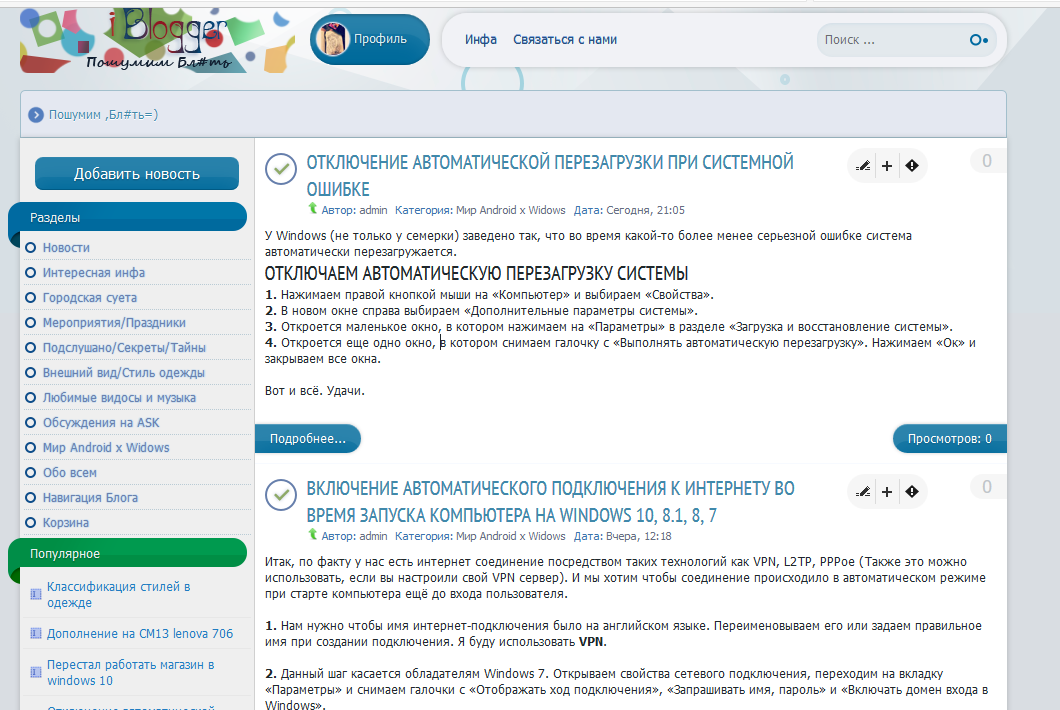Click the Подробнее... button
Image resolution: width=1060 pixels, height=710 pixels.
(308, 438)
